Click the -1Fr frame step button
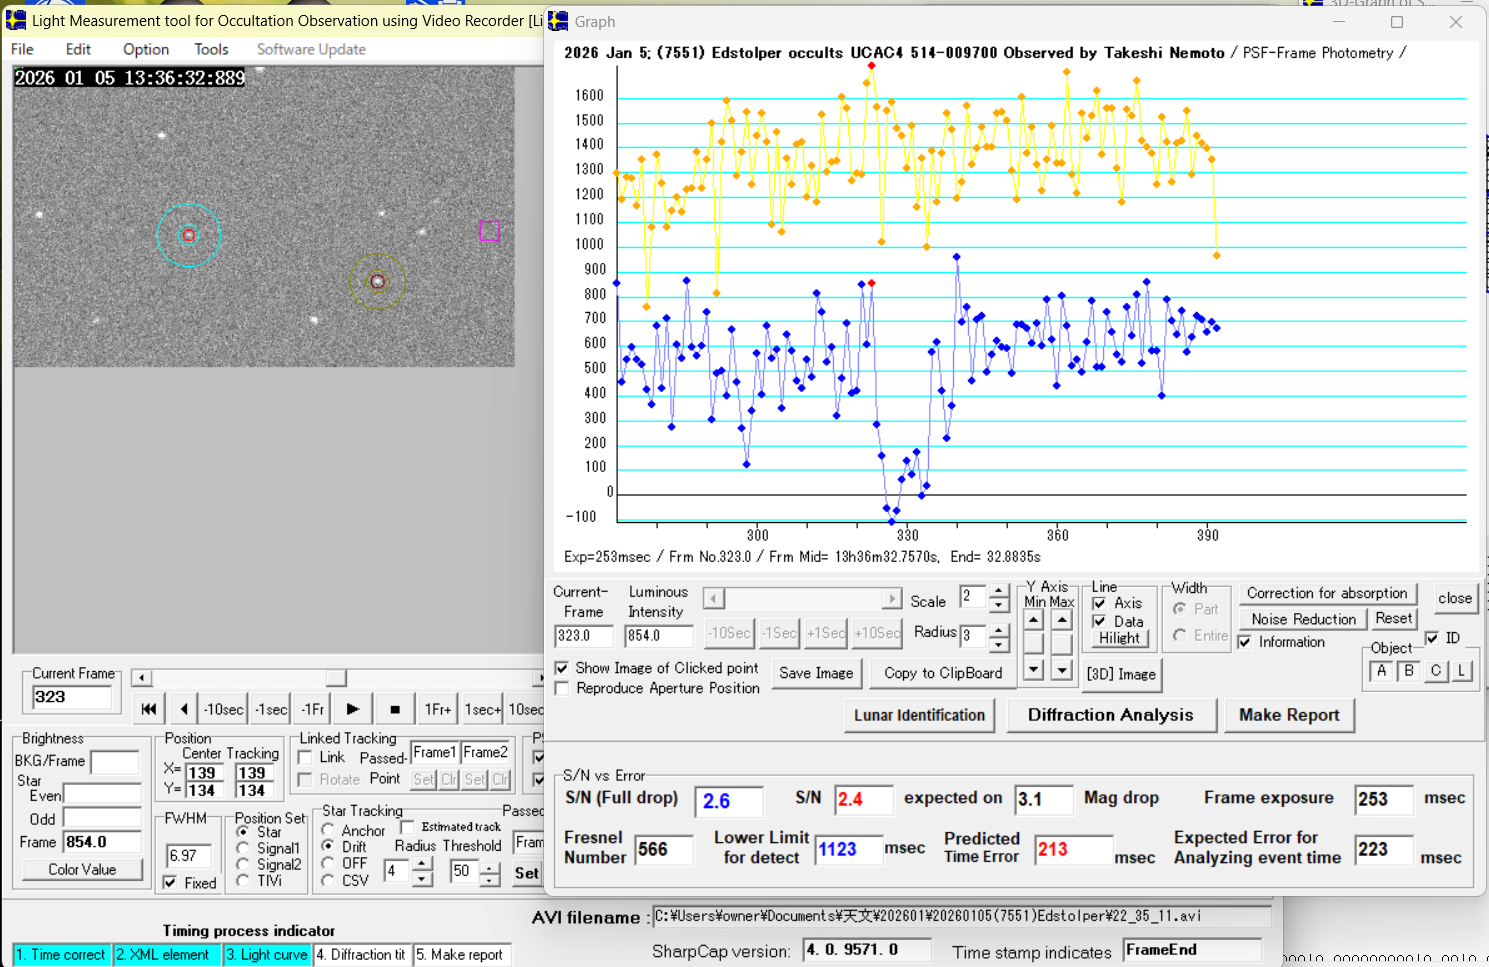The width and height of the screenshot is (1489, 967). [x=313, y=709]
